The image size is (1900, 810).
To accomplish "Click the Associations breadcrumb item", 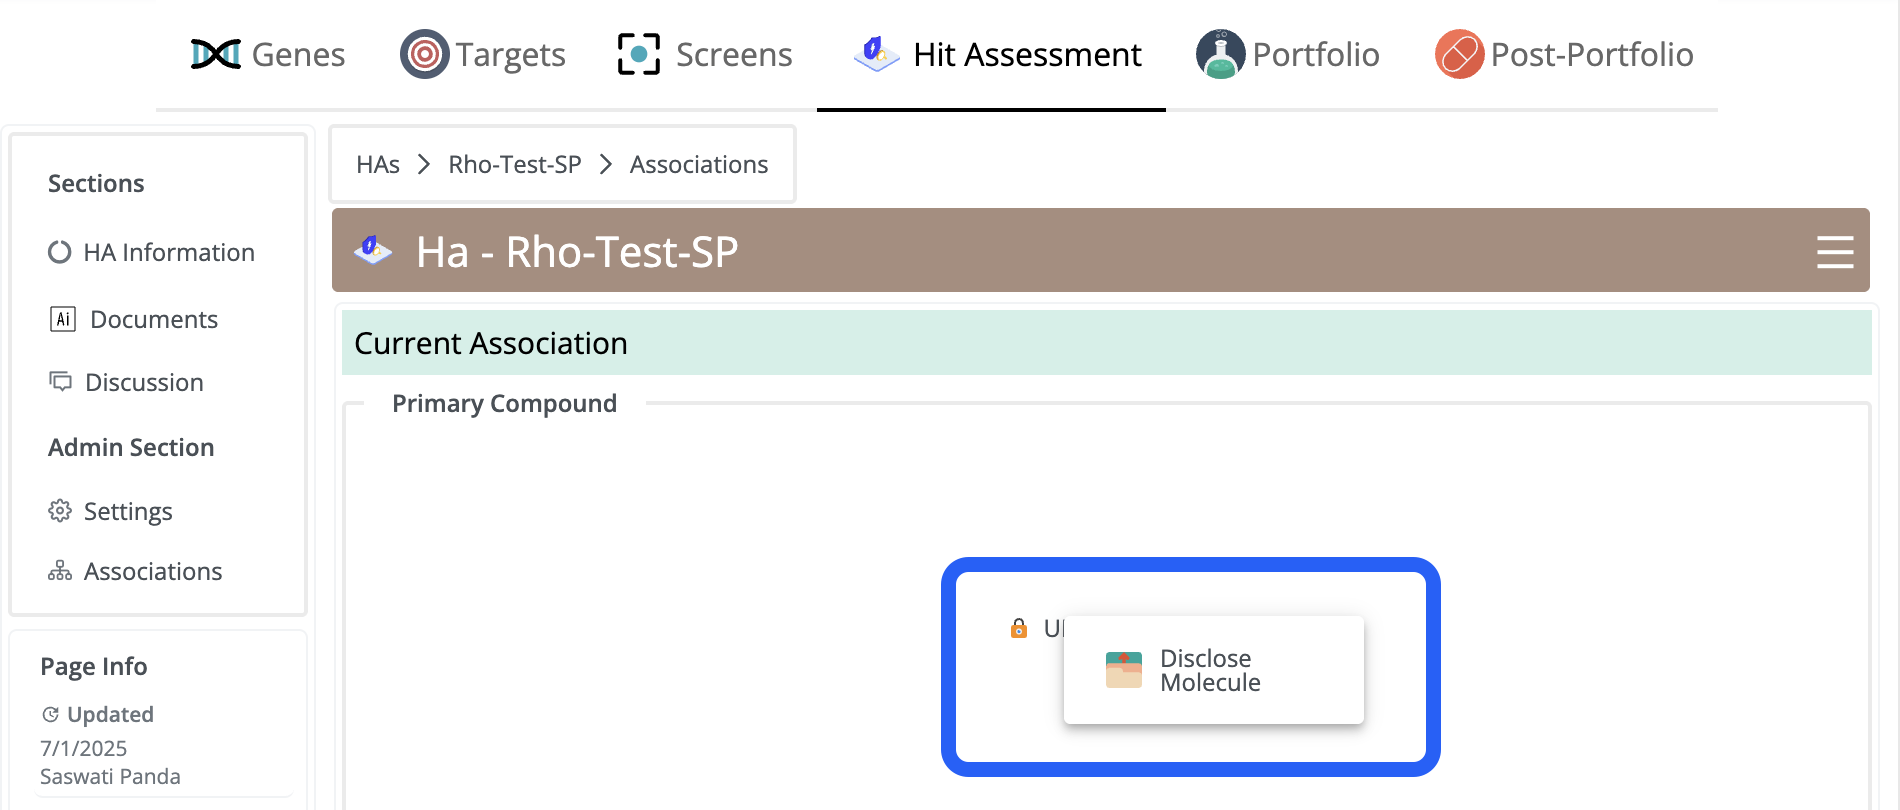I will click(699, 164).
